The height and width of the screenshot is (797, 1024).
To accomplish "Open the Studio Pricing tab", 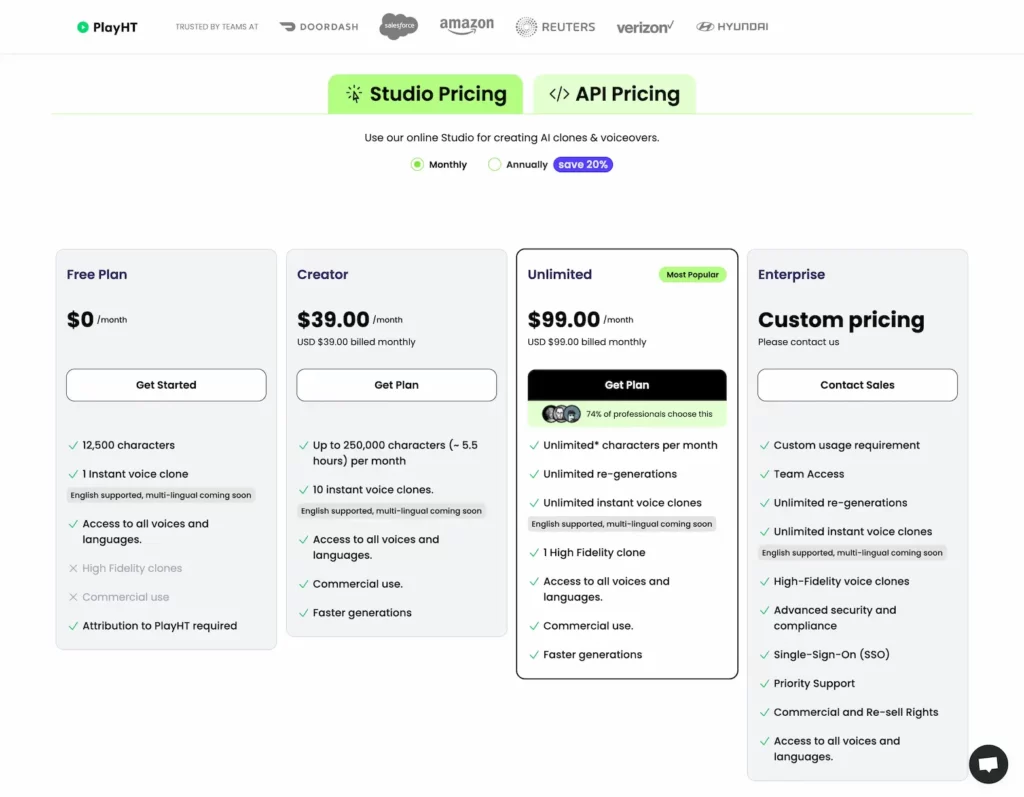I will [x=425, y=93].
